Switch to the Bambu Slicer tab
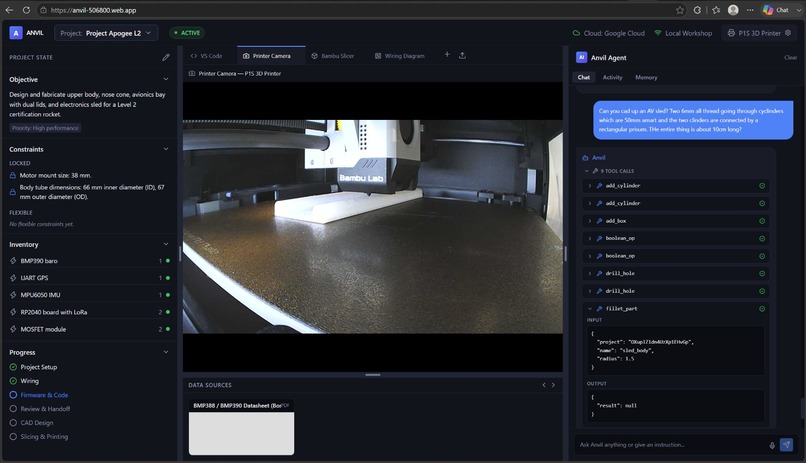 coord(333,55)
